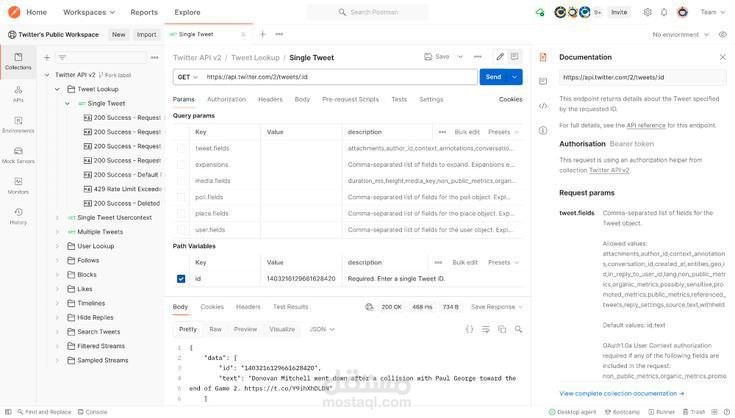Click the info icon in right sidebar
Viewport: 735px width, 418px height.
coord(543,131)
